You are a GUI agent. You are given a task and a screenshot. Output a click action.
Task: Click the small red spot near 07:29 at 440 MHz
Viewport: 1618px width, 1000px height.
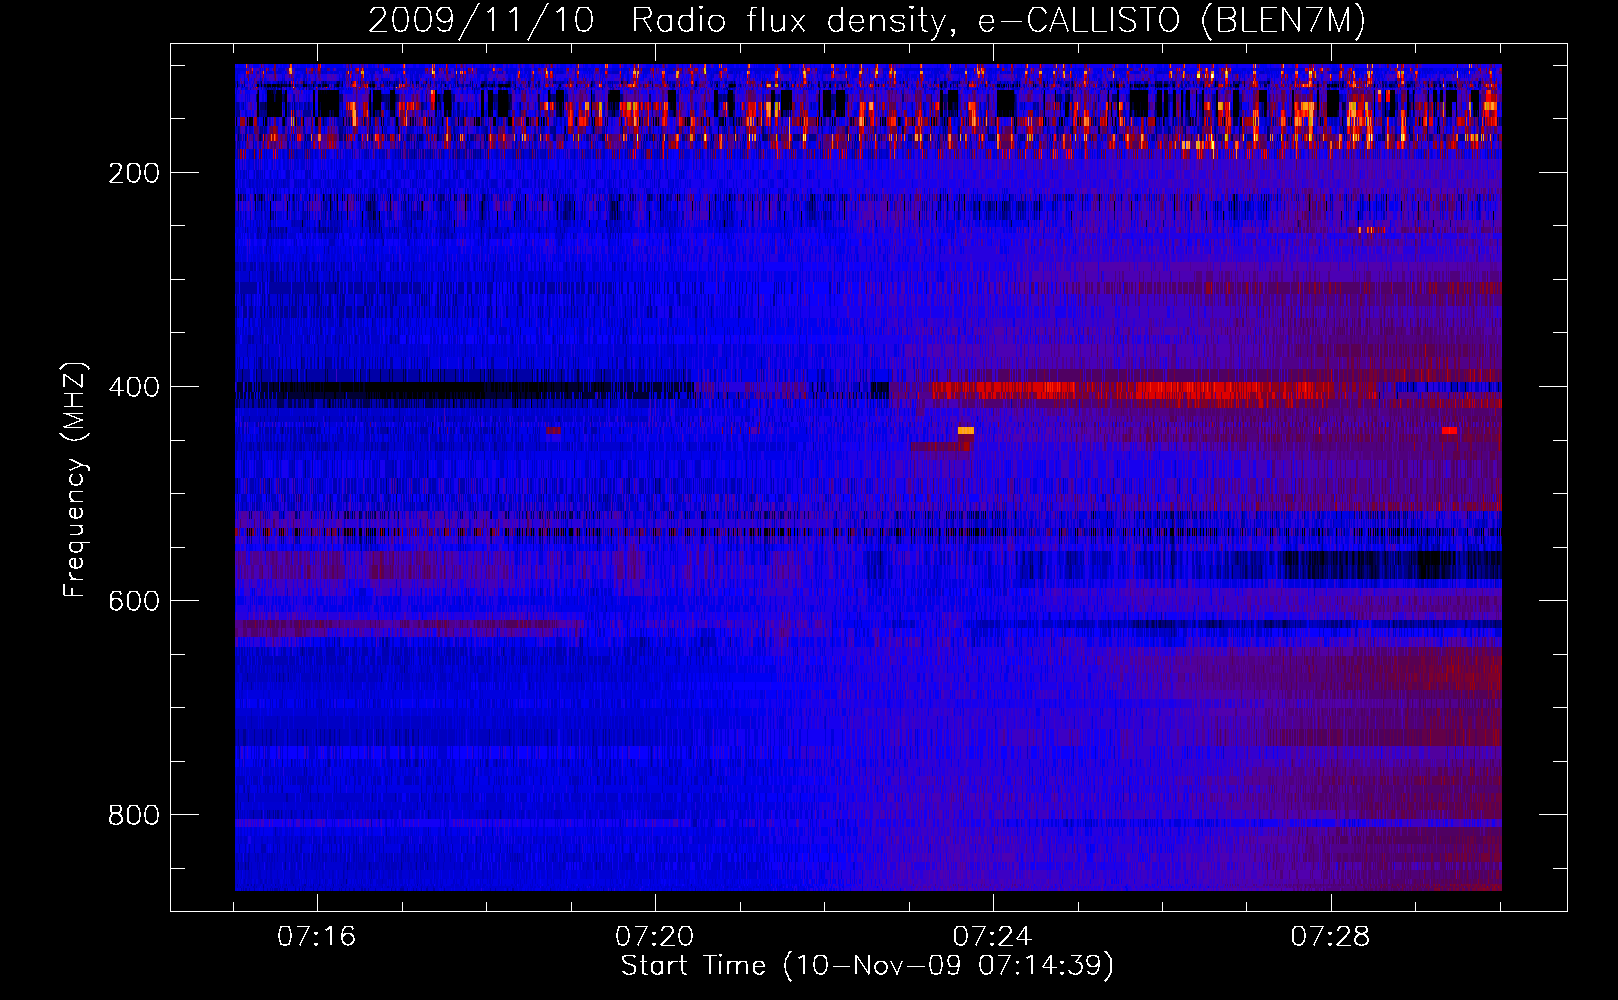pos(1449,431)
